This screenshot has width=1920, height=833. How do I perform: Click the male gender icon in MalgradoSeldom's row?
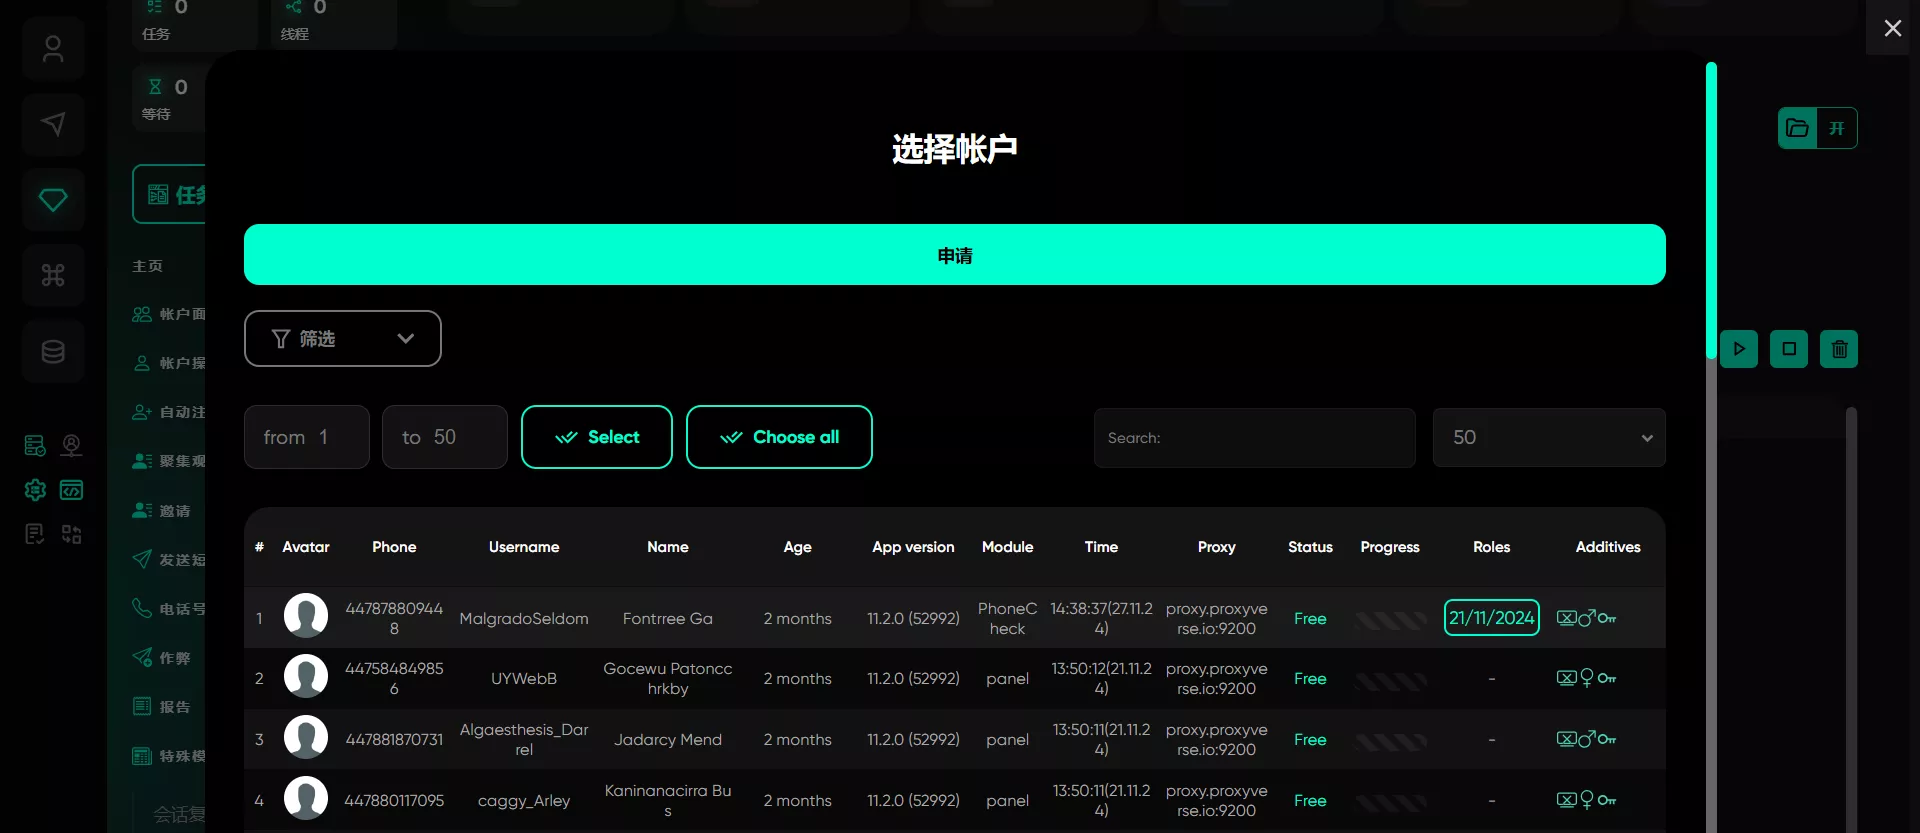pos(1587,618)
